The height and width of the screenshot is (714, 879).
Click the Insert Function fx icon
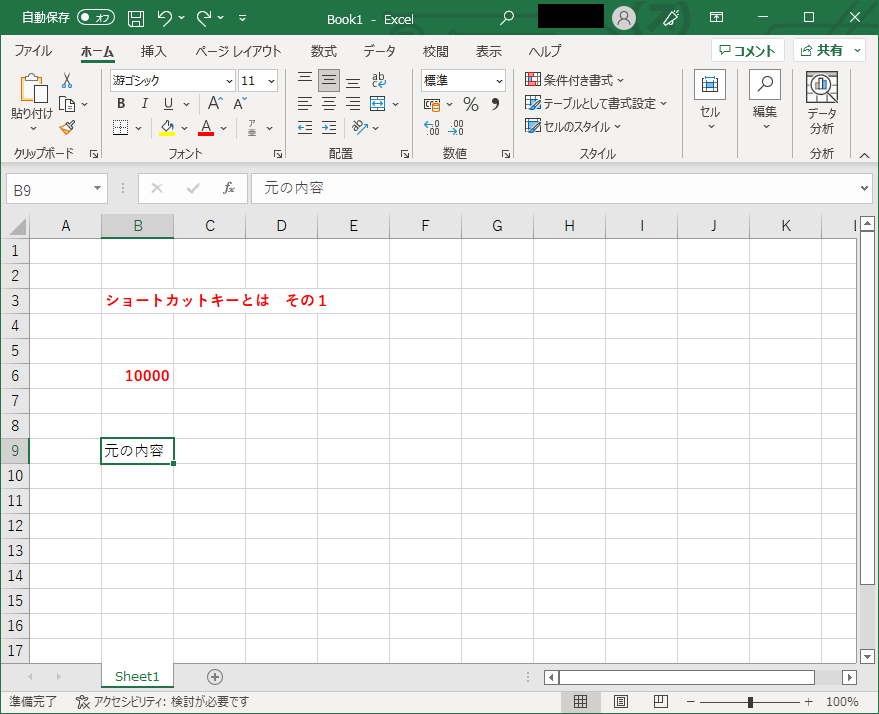(x=229, y=188)
